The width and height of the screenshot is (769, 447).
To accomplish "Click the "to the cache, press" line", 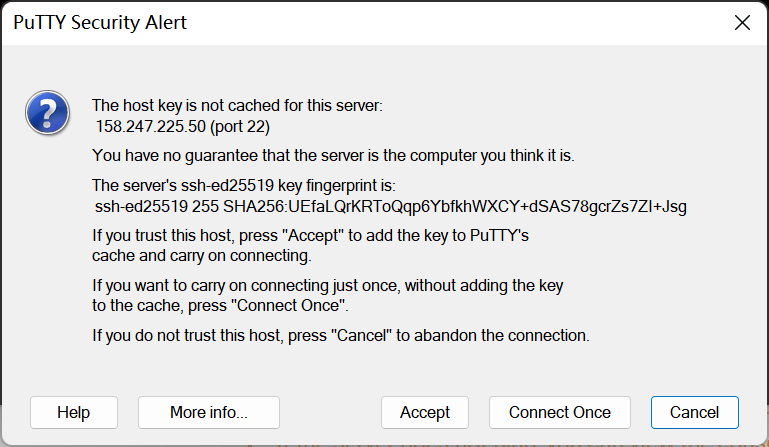I will (220, 305).
